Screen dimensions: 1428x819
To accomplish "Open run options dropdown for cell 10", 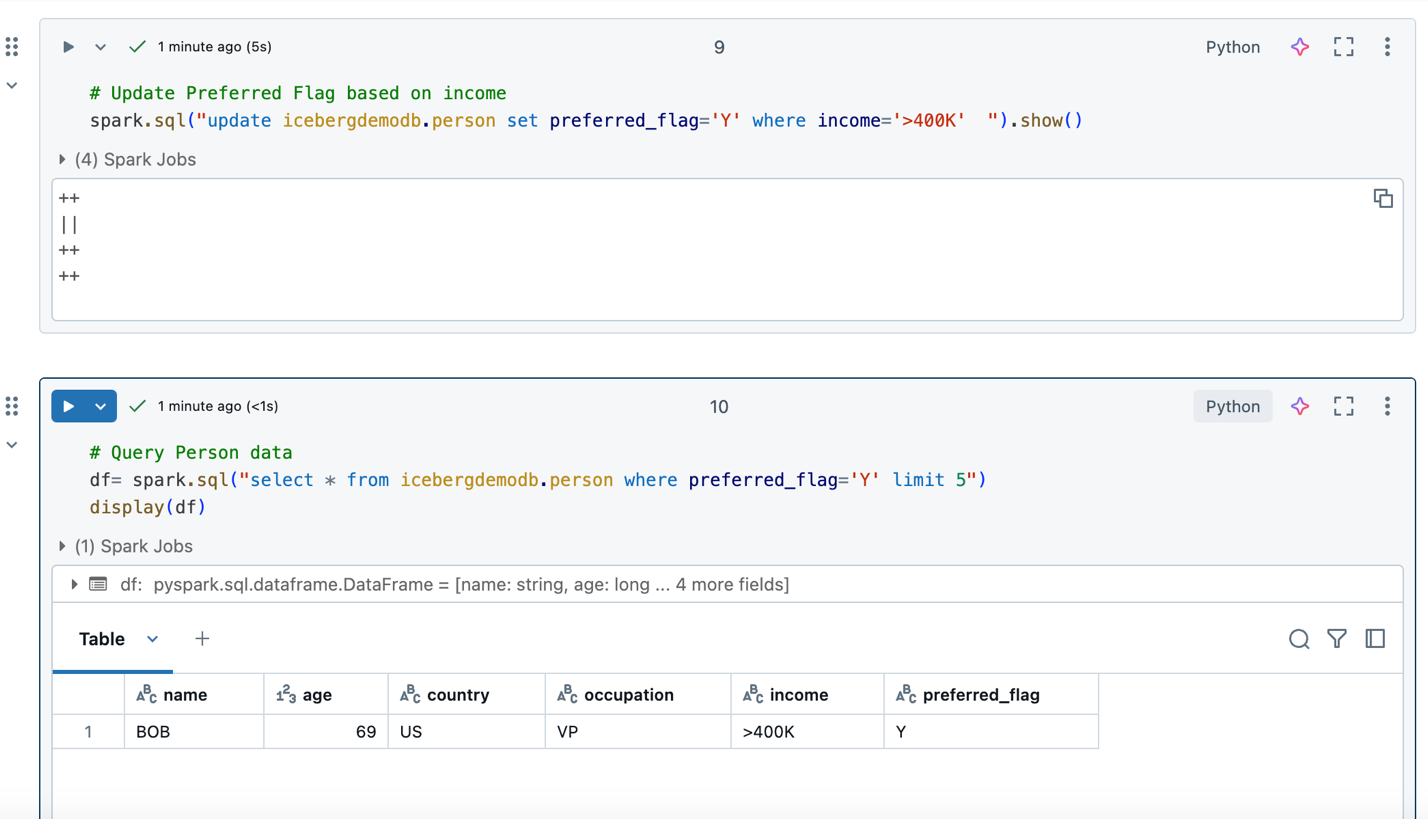I will (100, 406).
